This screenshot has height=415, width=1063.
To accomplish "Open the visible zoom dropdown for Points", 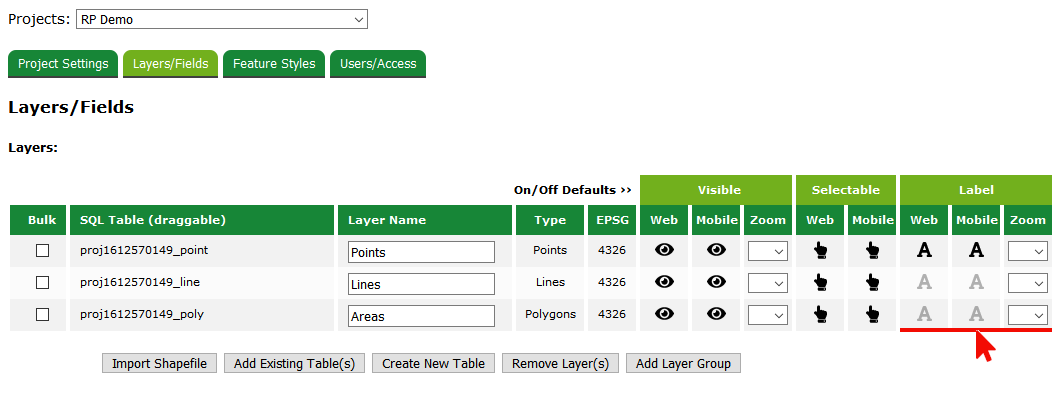I will tap(768, 252).
